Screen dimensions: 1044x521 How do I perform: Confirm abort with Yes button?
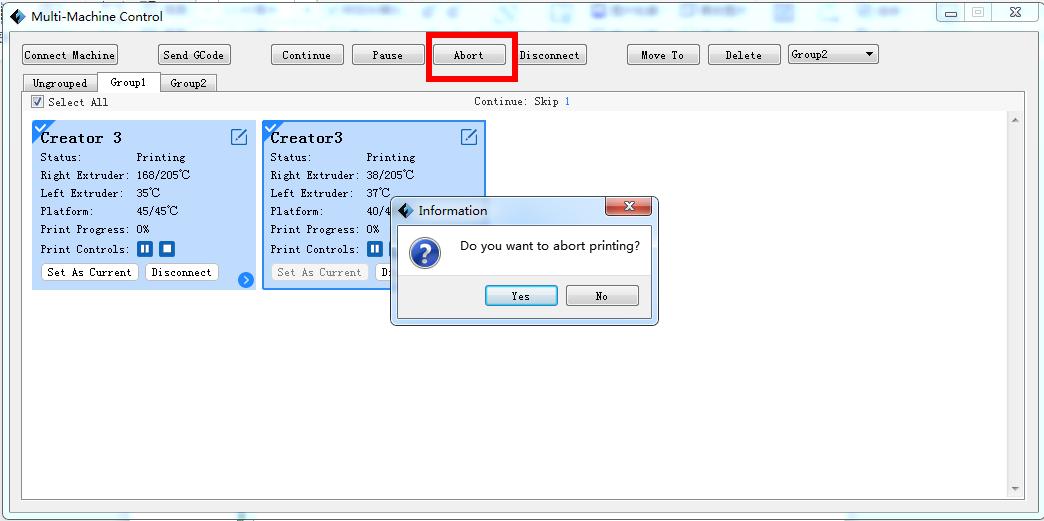[x=521, y=296]
